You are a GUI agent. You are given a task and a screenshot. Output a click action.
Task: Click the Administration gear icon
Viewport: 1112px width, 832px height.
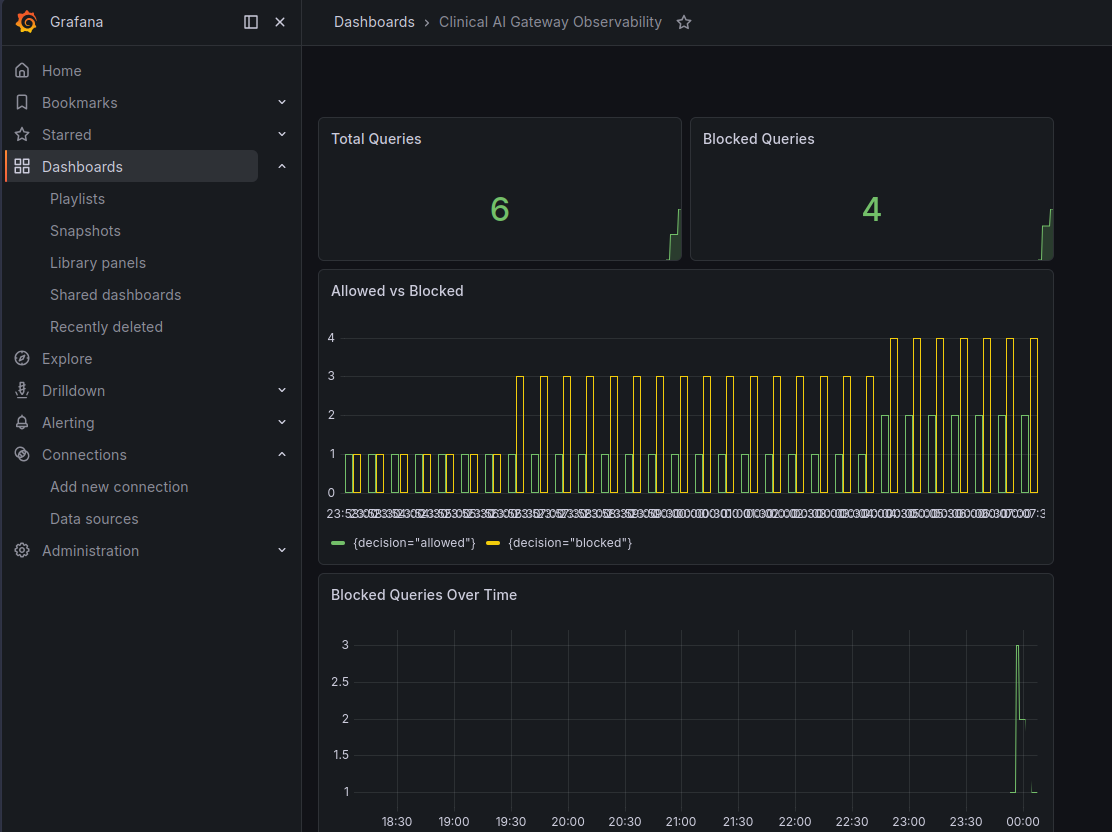[22, 550]
